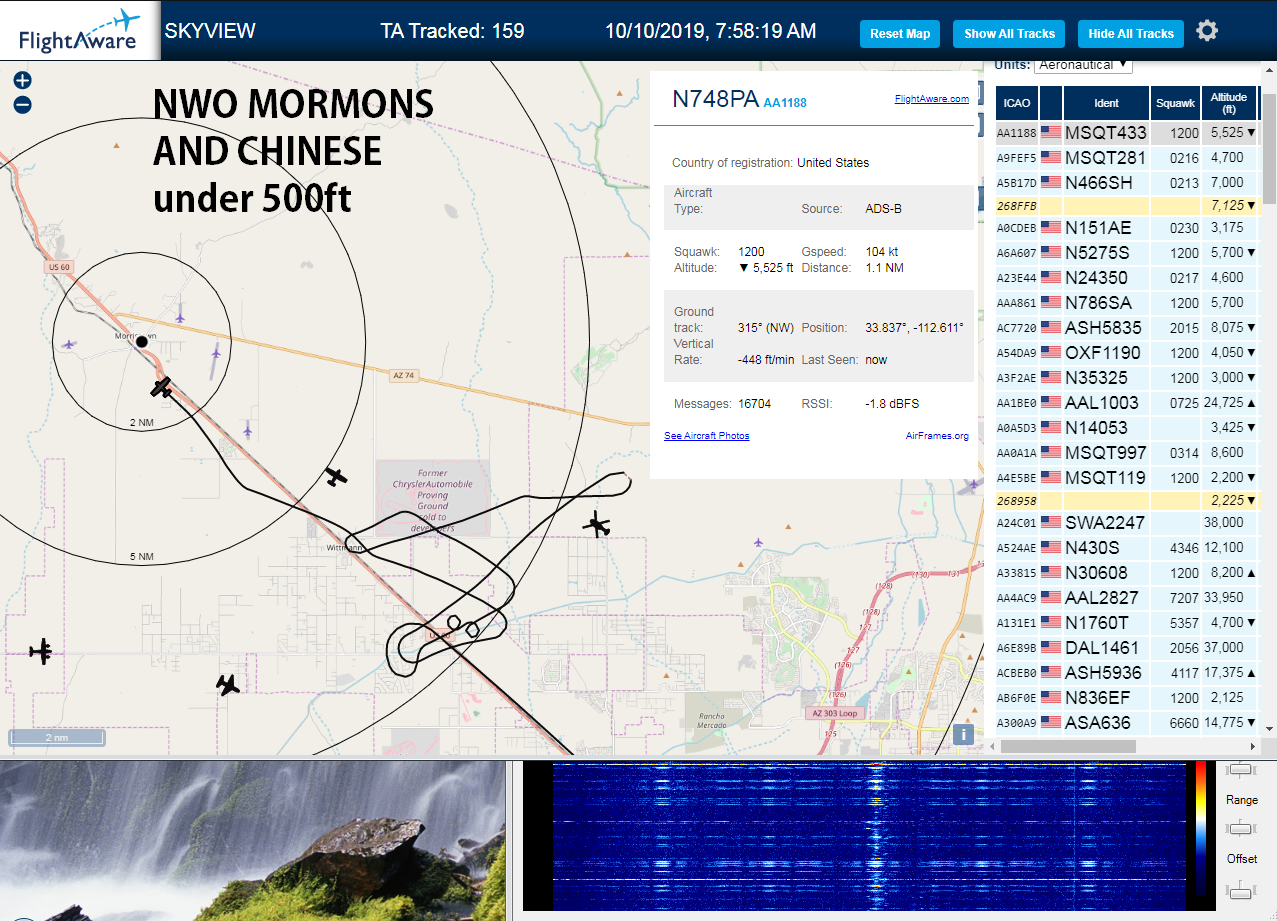Click the spectrum color scale bar
This screenshot has width=1277, height=921.
[1202, 828]
